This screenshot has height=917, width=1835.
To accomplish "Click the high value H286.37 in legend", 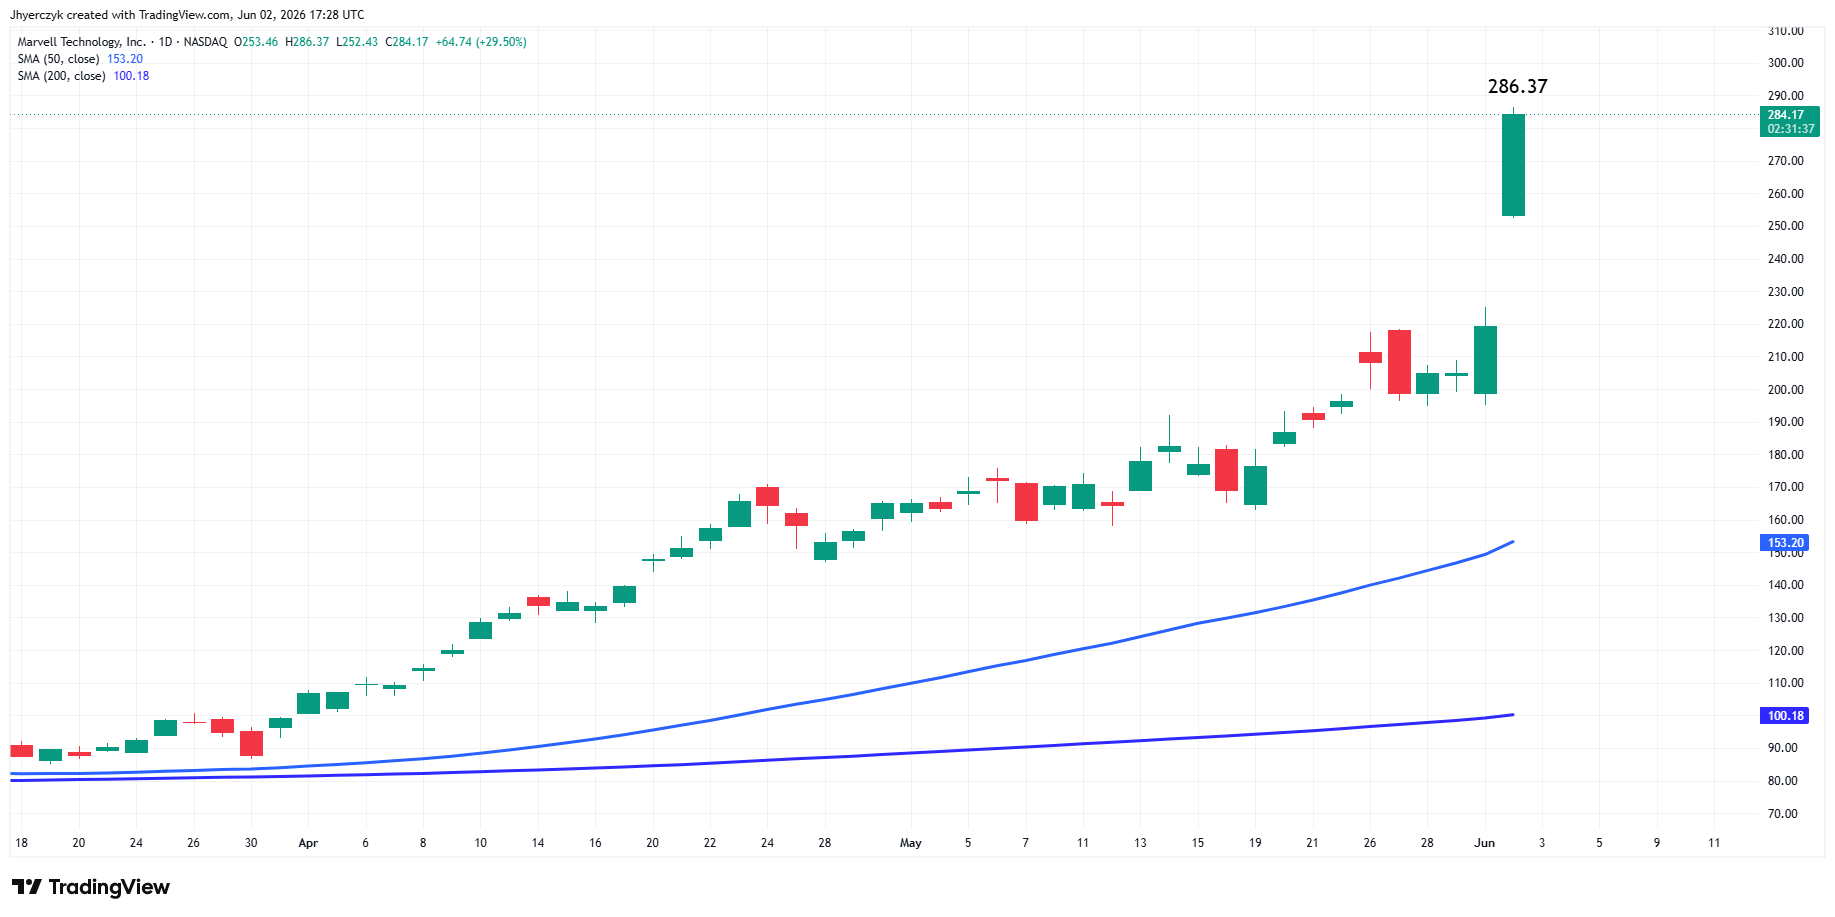I will click(307, 42).
